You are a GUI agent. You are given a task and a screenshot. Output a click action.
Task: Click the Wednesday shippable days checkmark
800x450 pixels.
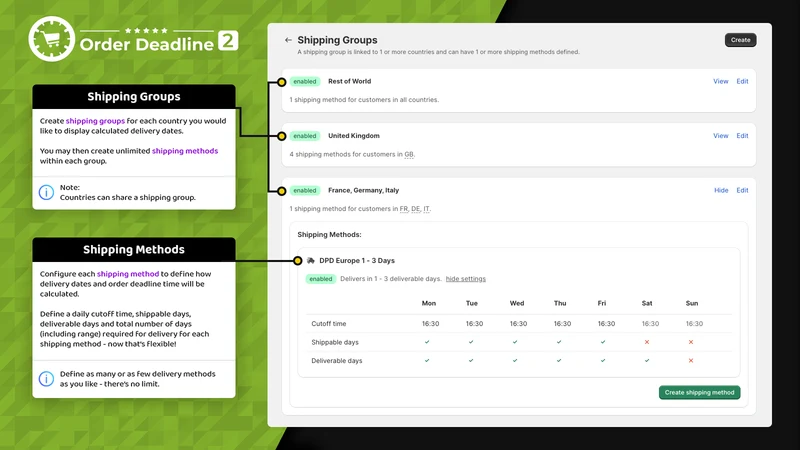coord(515,342)
